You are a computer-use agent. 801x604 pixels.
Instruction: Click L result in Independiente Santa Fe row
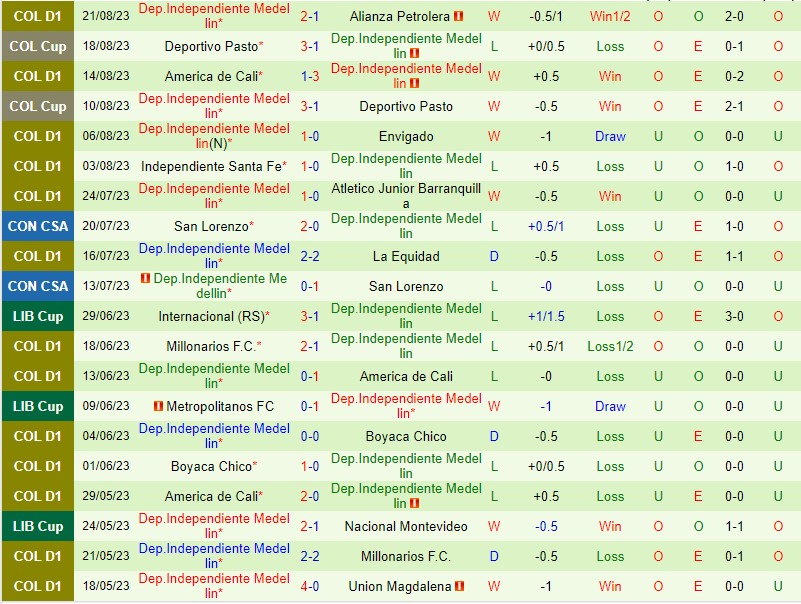pos(494,167)
